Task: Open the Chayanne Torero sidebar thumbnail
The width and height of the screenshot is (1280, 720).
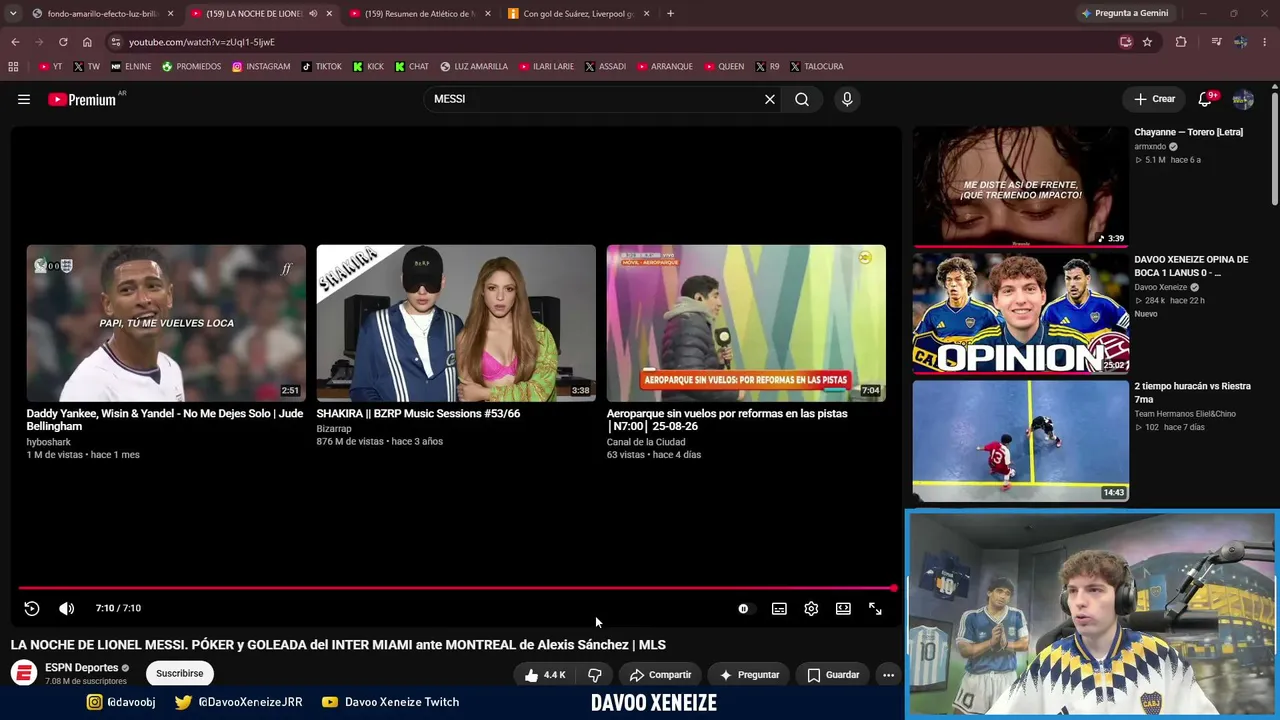Action: pyautogui.click(x=1021, y=186)
